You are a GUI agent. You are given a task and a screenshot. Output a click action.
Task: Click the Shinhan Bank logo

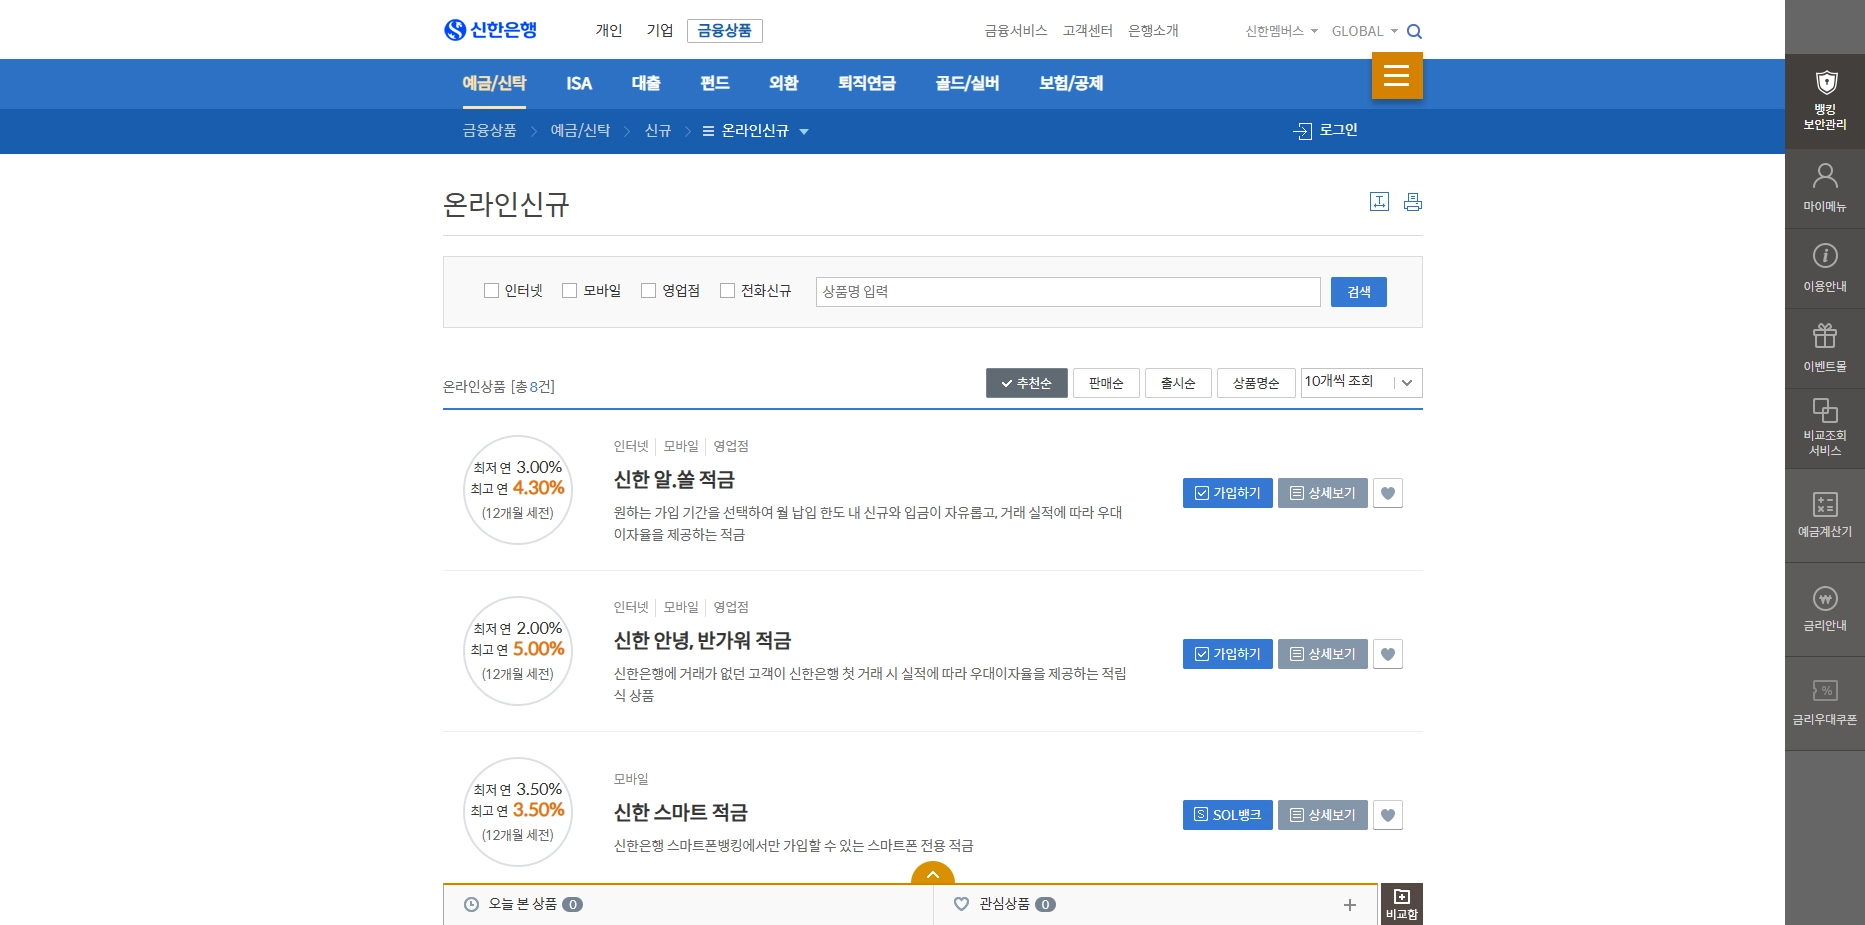[490, 30]
